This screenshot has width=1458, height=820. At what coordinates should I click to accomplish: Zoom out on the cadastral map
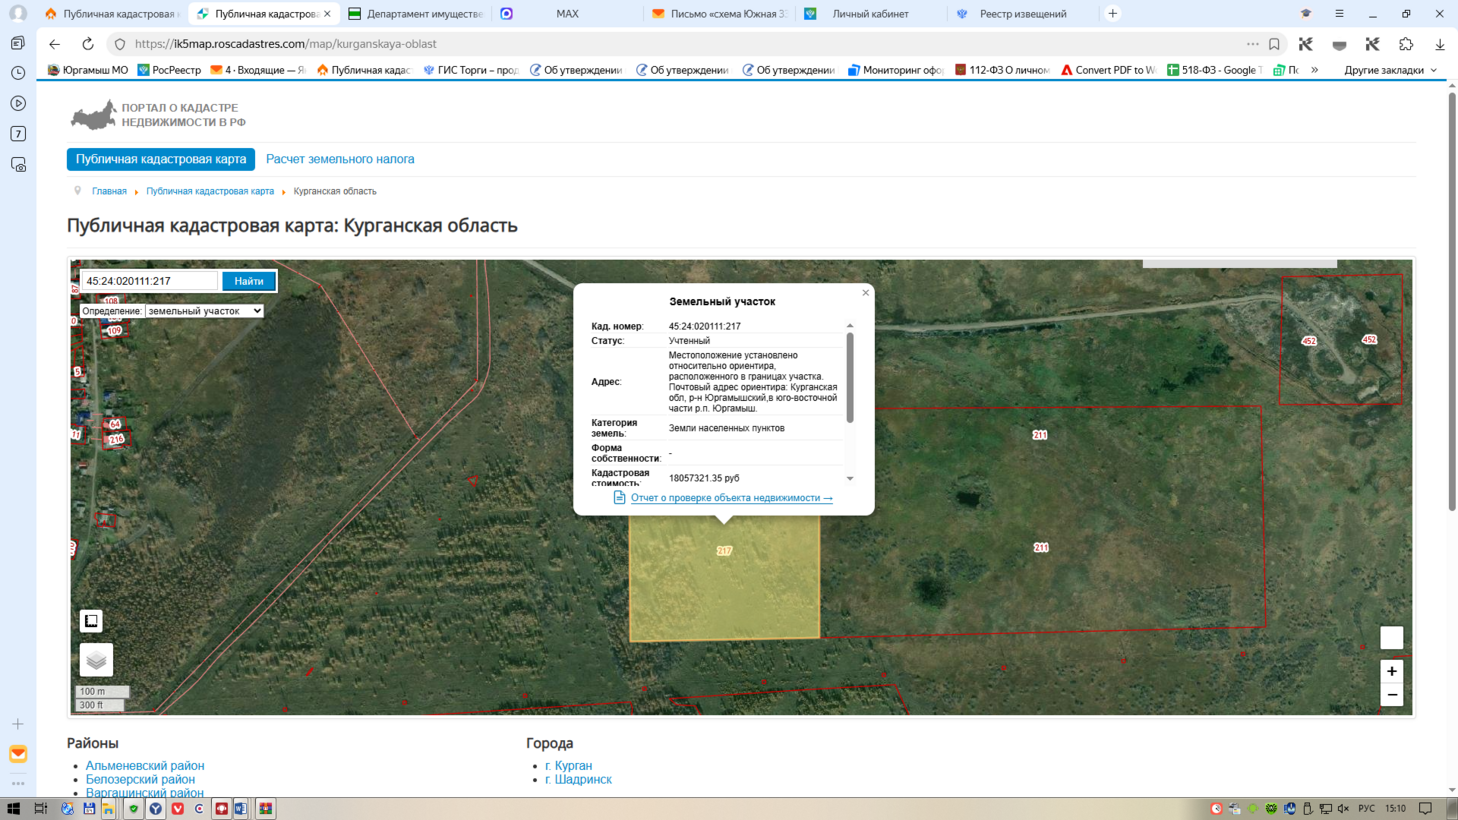click(1392, 695)
